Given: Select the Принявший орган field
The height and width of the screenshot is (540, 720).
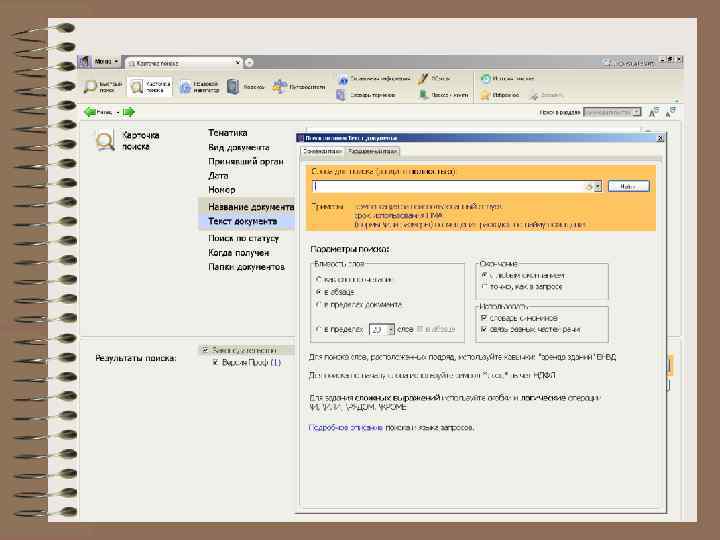Looking at the screenshot, I should 246,162.
